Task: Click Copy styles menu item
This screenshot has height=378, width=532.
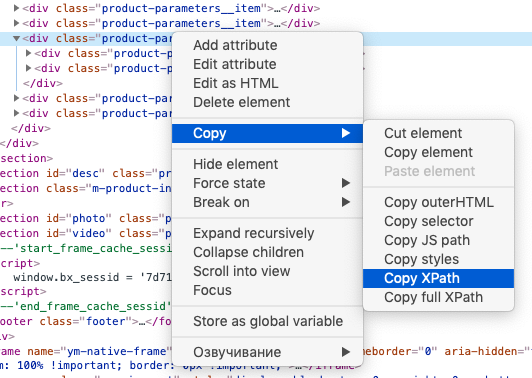Action: click(438, 259)
